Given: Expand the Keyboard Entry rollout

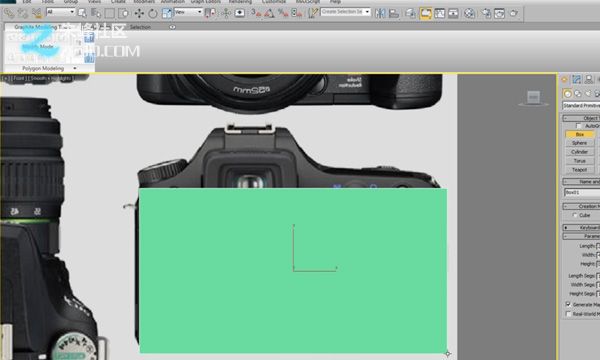Looking at the screenshot, I should 581,227.
